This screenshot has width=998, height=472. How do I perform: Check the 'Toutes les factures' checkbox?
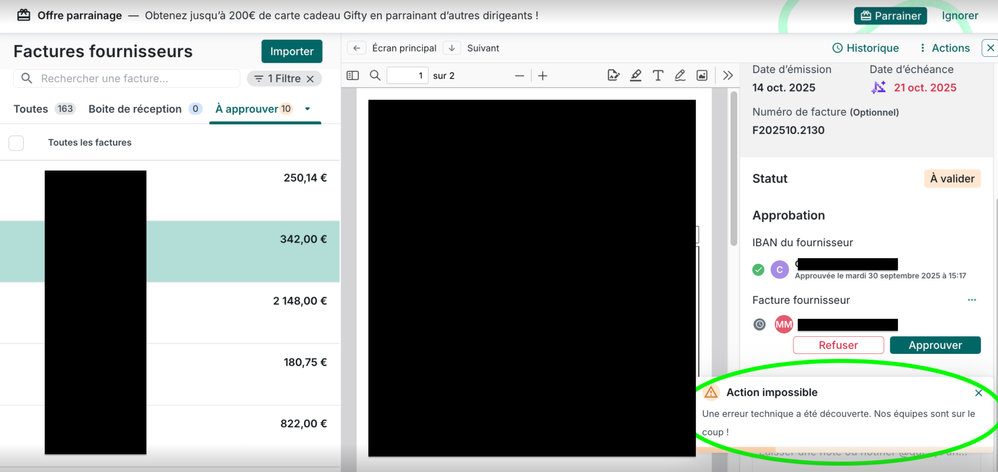16,143
